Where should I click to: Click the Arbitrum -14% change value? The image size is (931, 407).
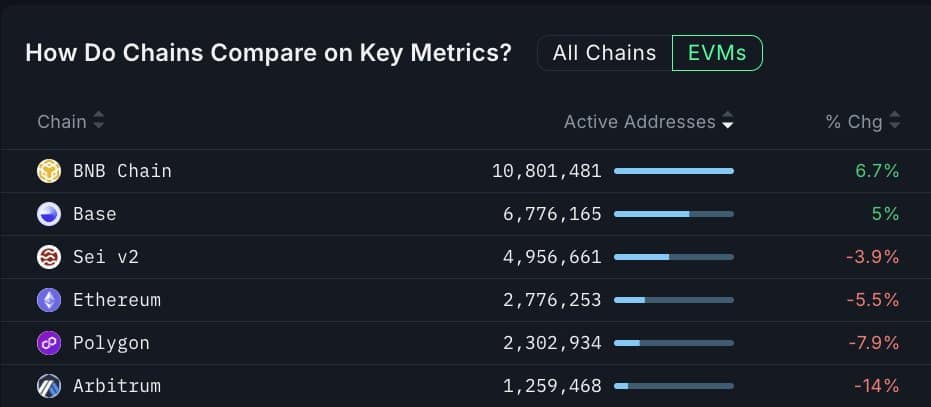point(876,386)
